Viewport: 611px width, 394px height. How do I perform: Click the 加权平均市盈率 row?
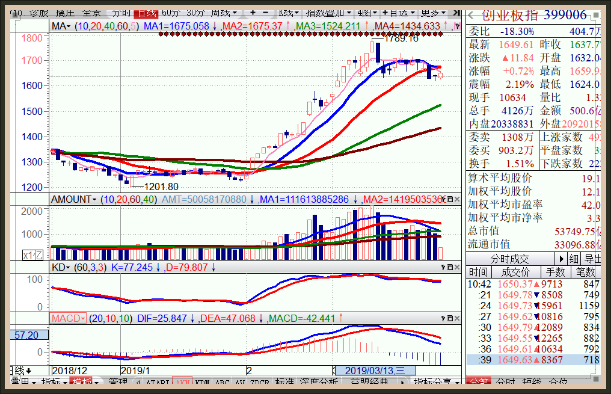click(x=534, y=205)
